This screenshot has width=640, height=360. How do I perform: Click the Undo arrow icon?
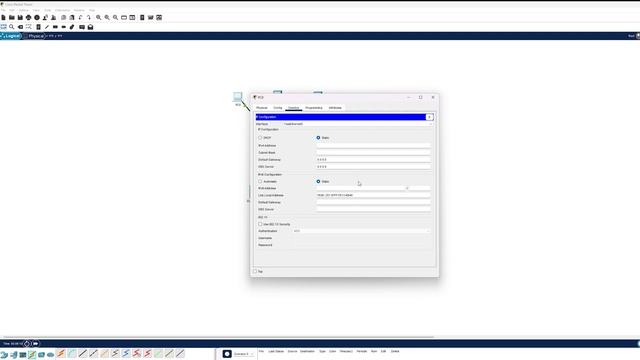[x=80, y=18]
